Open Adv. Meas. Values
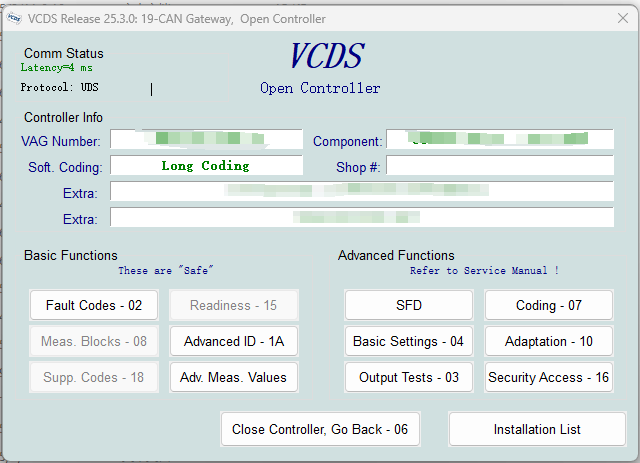The width and height of the screenshot is (640, 463). pos(233,377)
